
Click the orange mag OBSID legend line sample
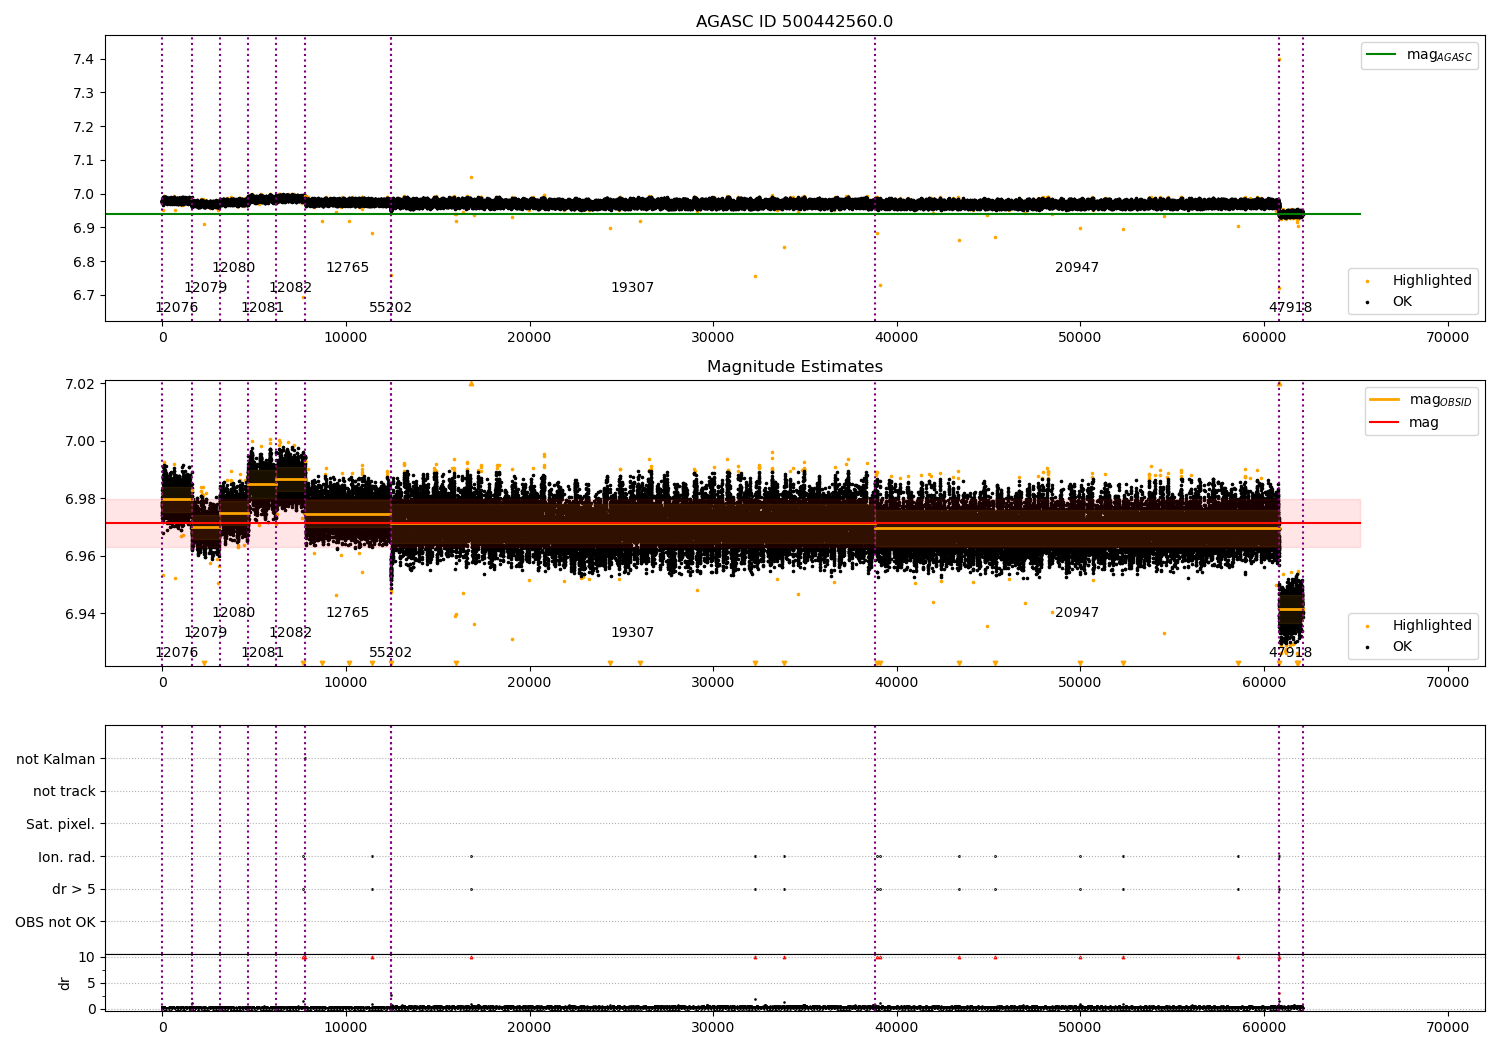click(1384, 400)
